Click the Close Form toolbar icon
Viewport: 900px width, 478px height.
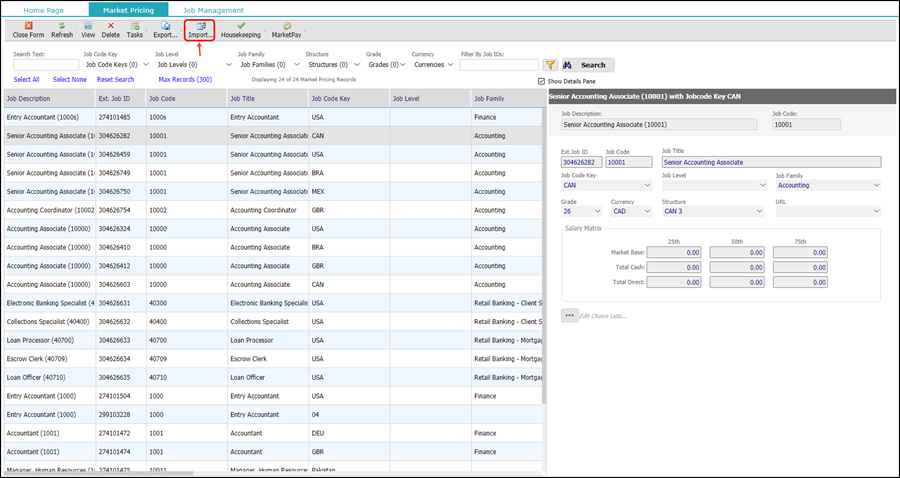click(28, 30)
